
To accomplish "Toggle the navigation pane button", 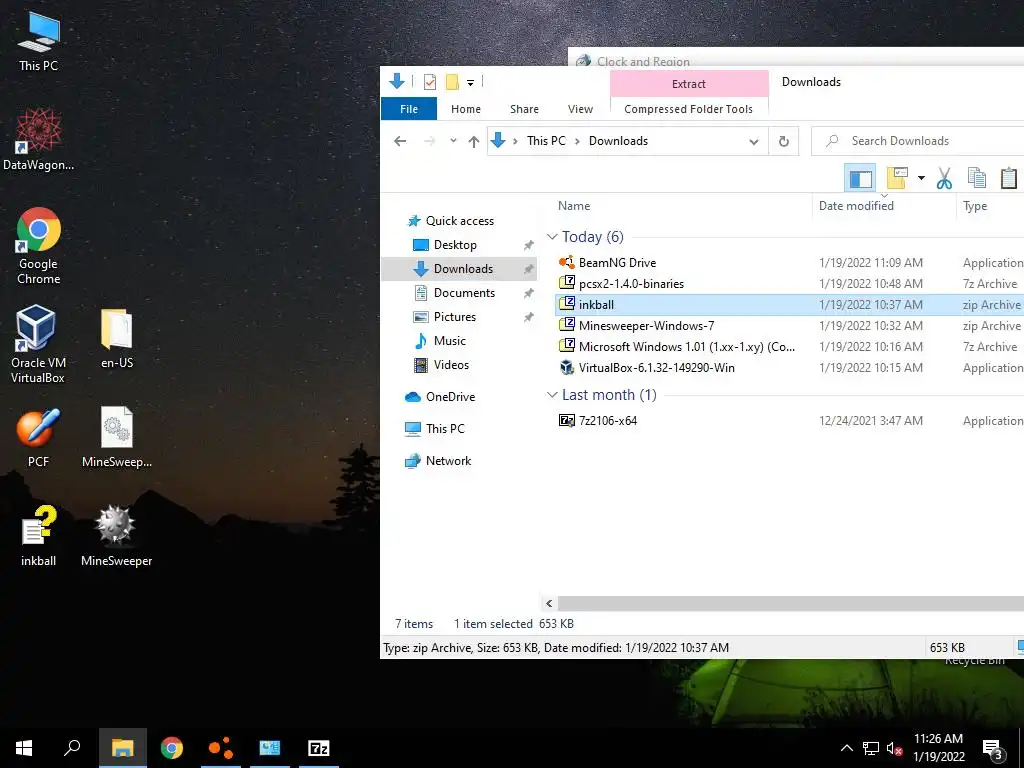I will (860, 178).
